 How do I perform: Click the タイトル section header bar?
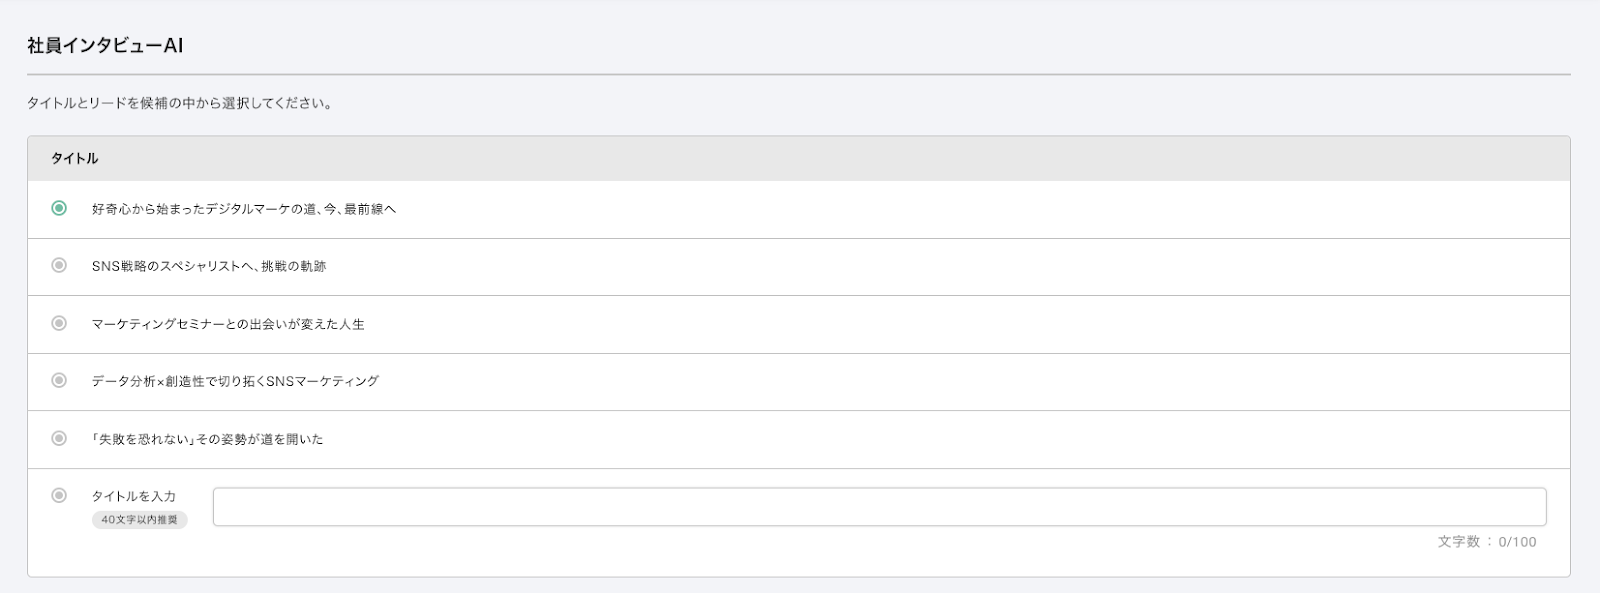tap(798, 158)
